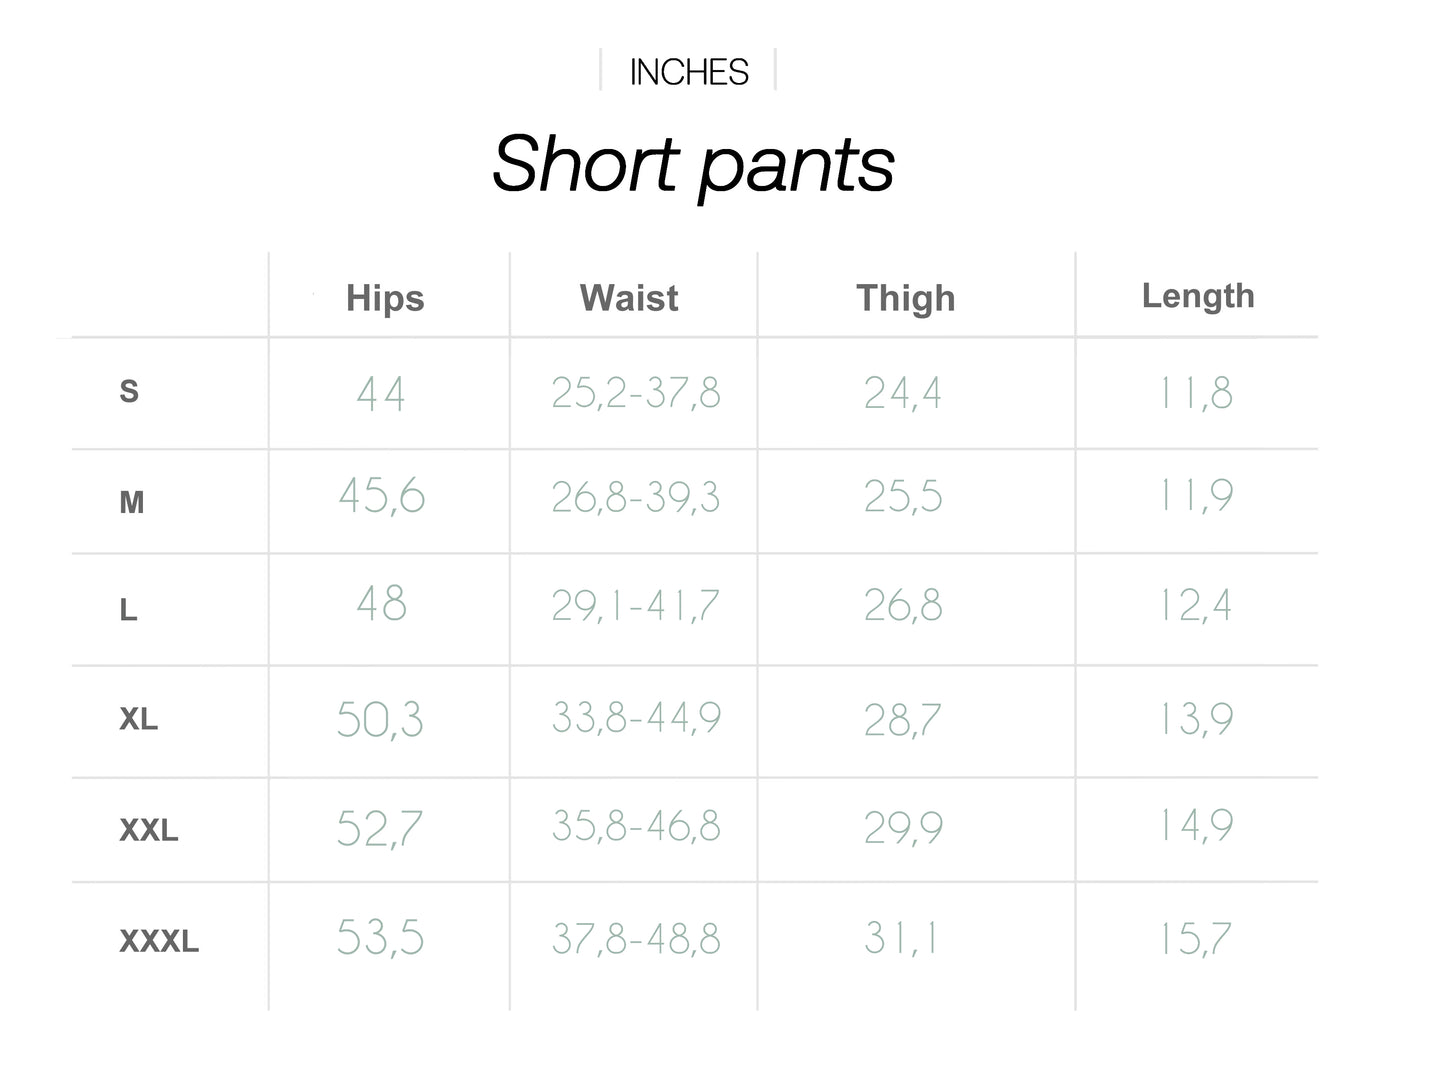Select the Waist column header
1445x1083 pixels.
[629, 298]
